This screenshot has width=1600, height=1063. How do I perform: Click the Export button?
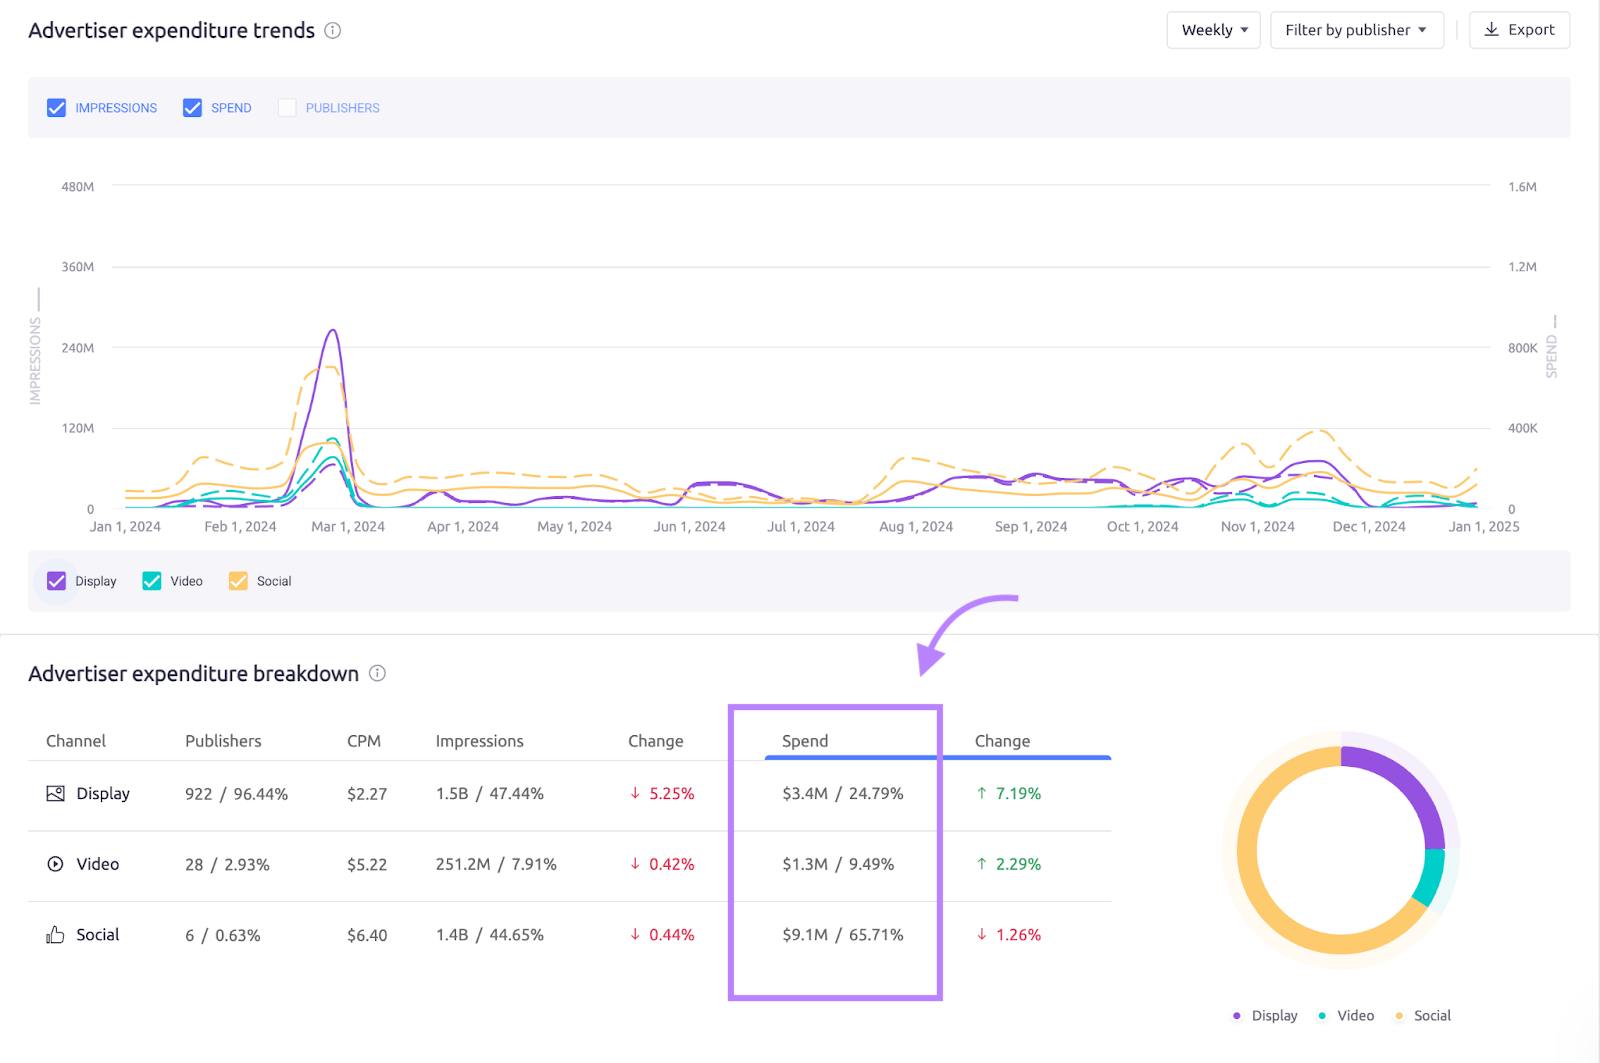click(1519, 30)
